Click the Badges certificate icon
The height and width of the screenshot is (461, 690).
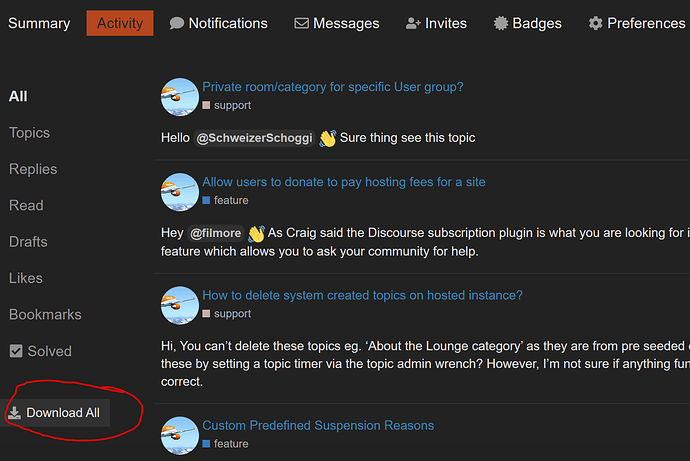point(501,23)
